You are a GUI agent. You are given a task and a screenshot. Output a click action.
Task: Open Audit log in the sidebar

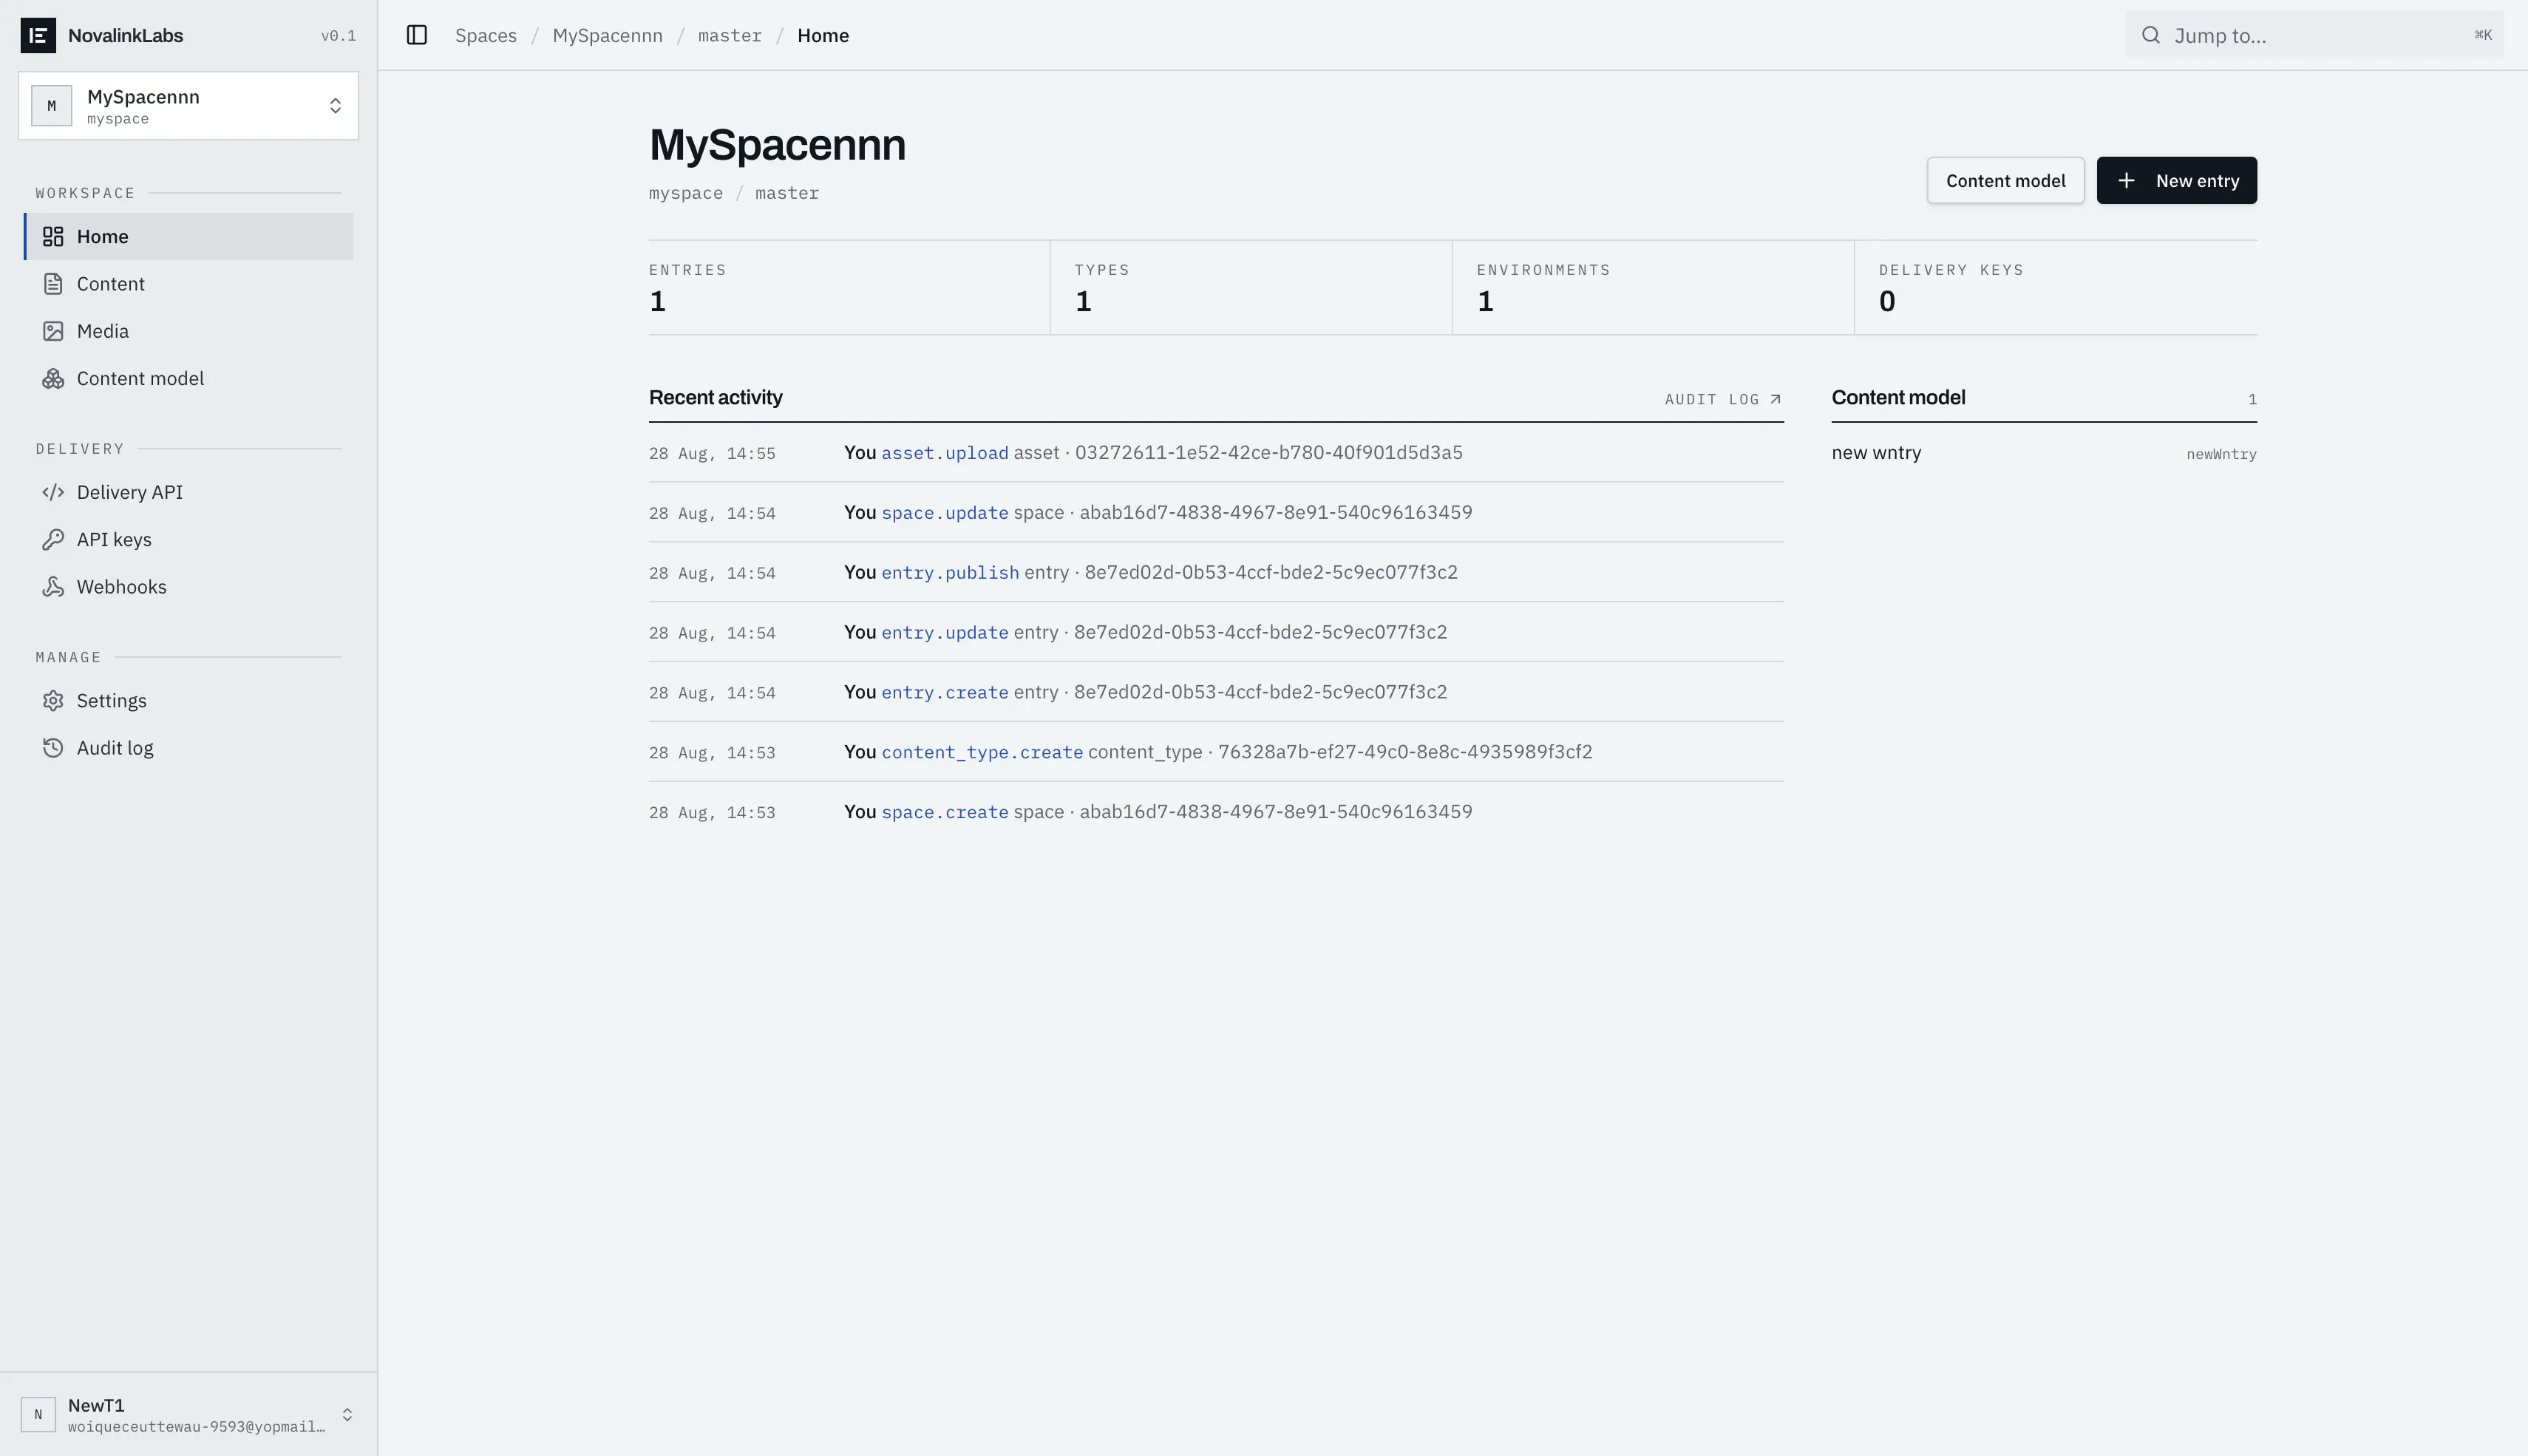pos(188,748)
